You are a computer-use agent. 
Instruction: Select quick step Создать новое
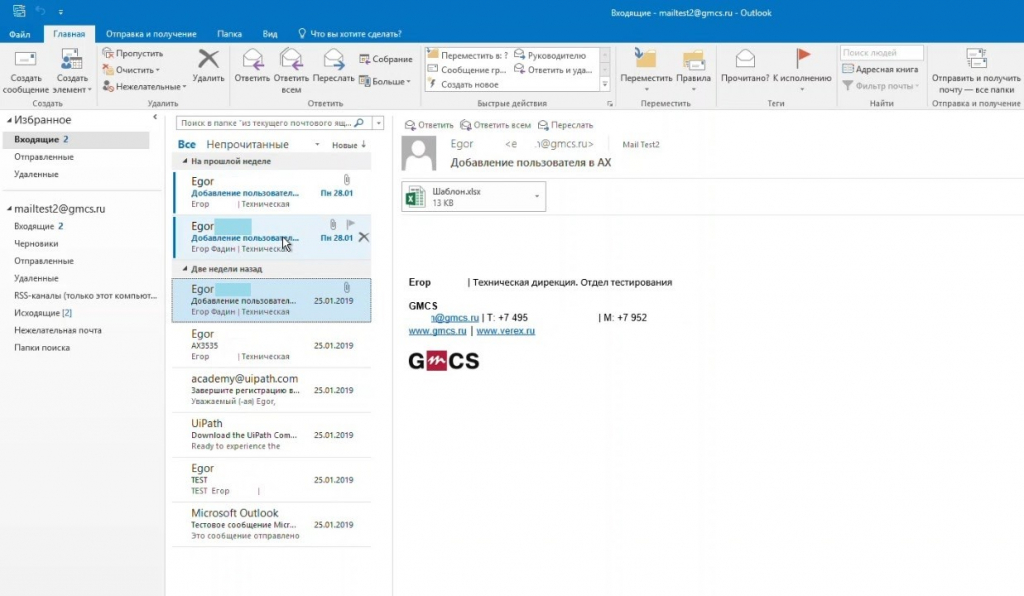point(464,84)
